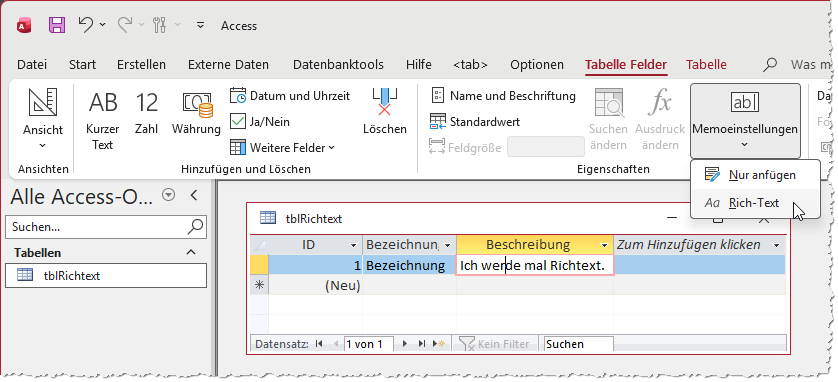The height and width of the screenshot is (382, 838).
Task: Click the cell 'Ich werde mal Richtext.'
Action: (534, 265)
